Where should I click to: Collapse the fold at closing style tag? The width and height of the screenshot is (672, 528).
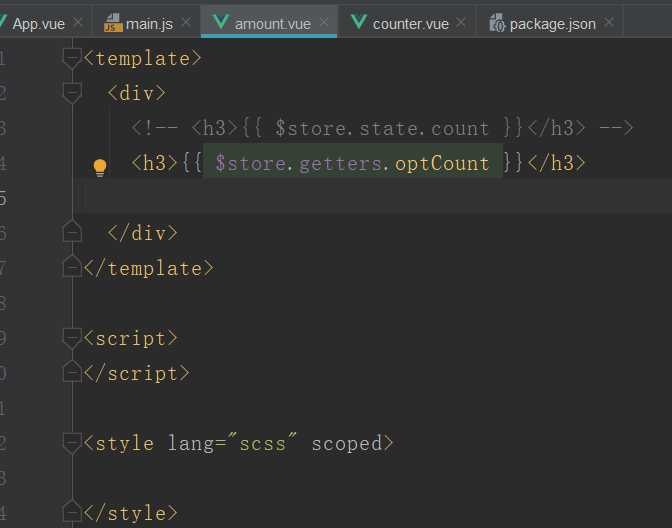click(x=72, y=511)
